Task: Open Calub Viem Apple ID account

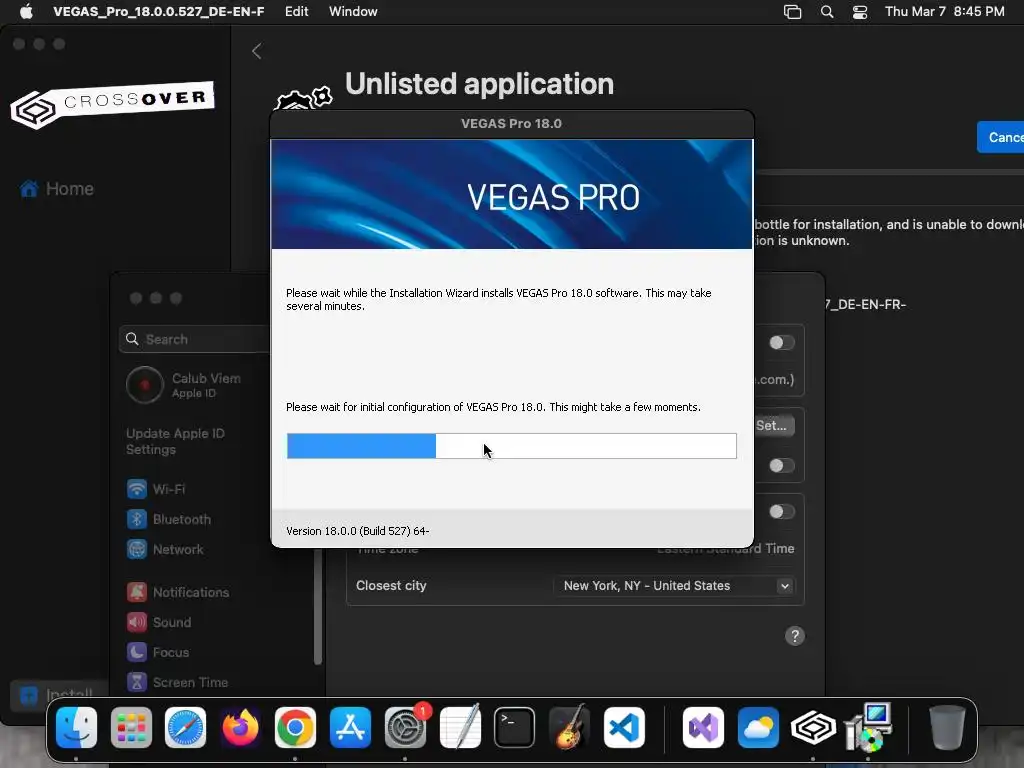Action: tap(184, 385)
